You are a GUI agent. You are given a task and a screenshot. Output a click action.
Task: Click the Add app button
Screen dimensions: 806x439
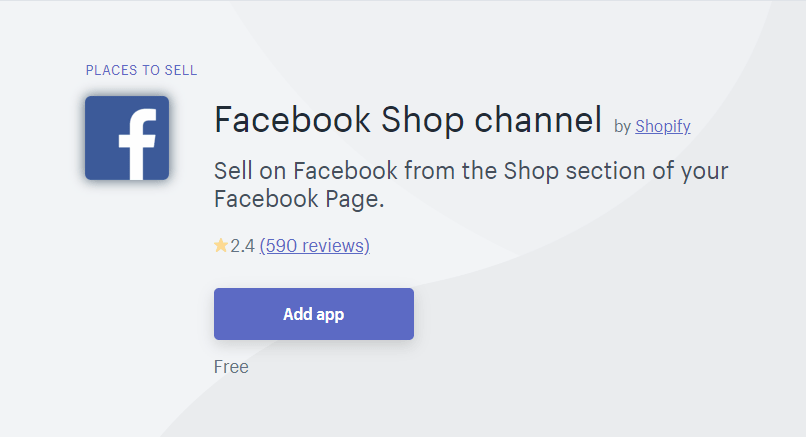[x=314, y=314]
